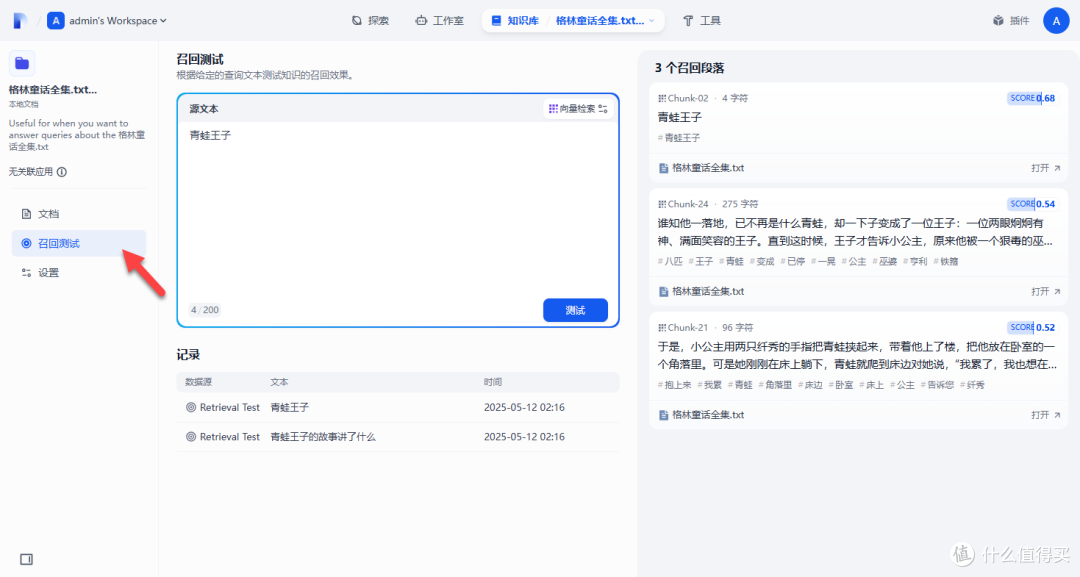1080x577 pixels.
Task: Click the document icon in Chunk-24 card footer
Action: click(x=663, y=291)
